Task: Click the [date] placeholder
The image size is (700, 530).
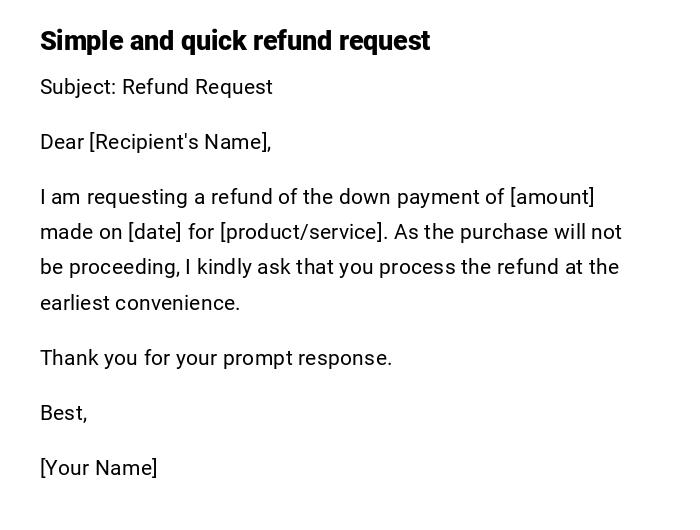Action: tap(155, 232)
